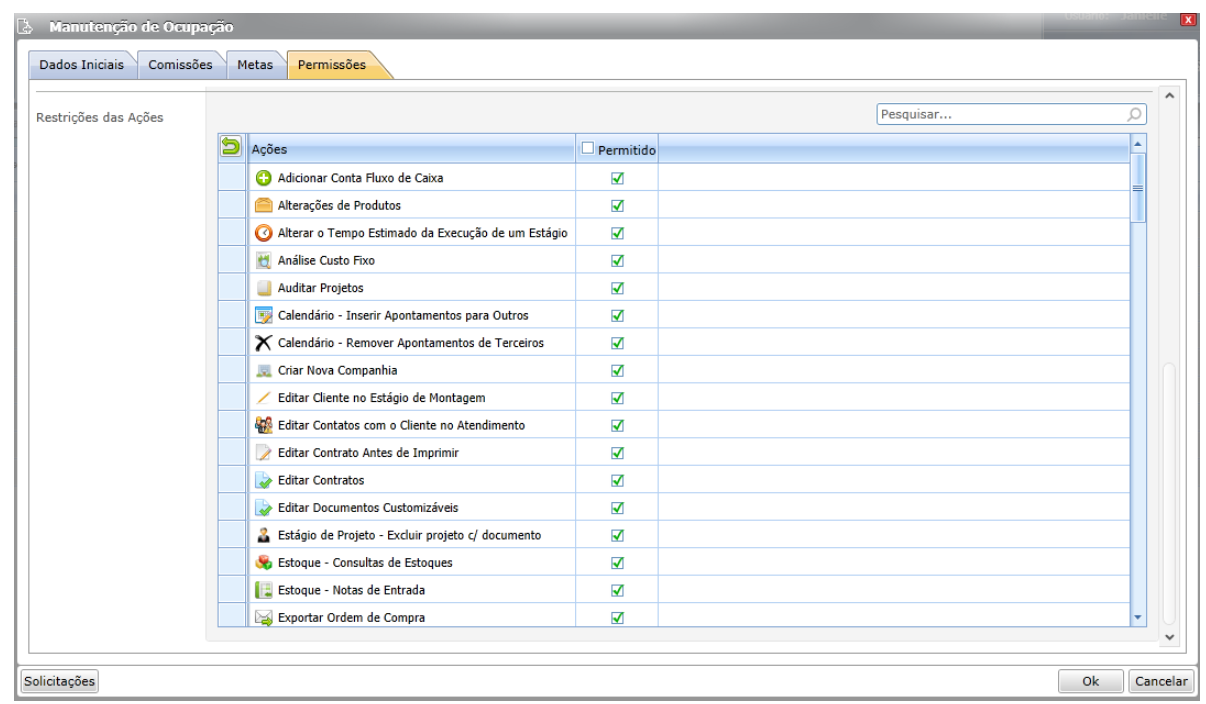Click the people icon for Editar Contatos com o Cliente
This screenshot has width=1206, height=704.
point(262,425)
